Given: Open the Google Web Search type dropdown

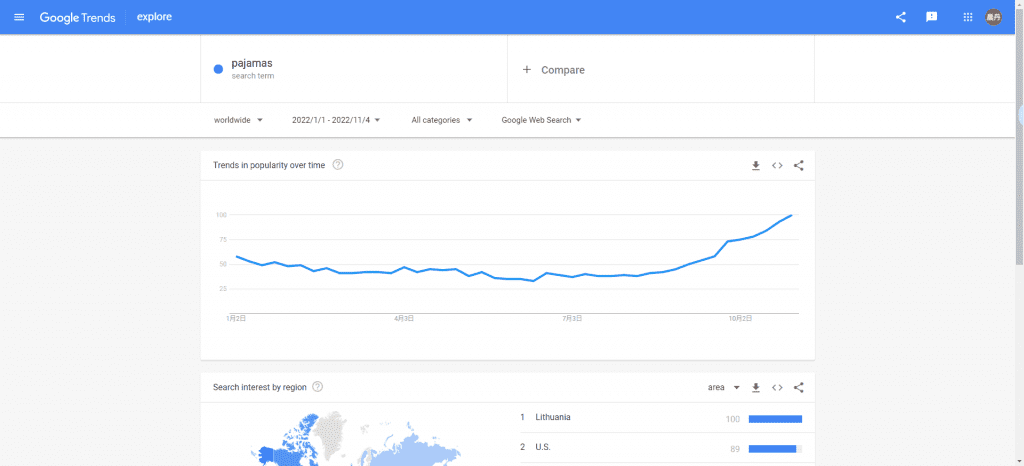Looking at the screenshot, I should coord(541,120).
